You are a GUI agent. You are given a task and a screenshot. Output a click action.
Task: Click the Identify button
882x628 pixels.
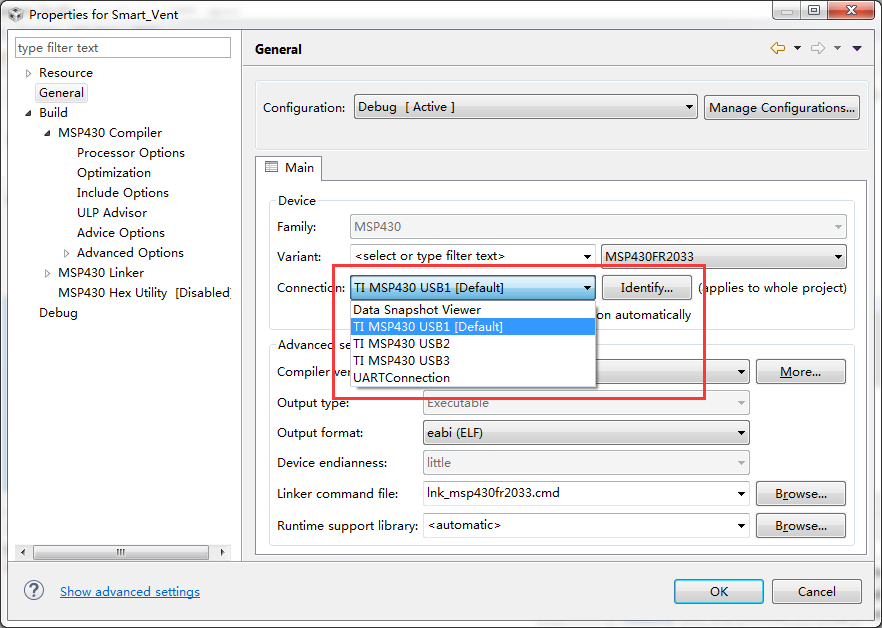[646, 288]
